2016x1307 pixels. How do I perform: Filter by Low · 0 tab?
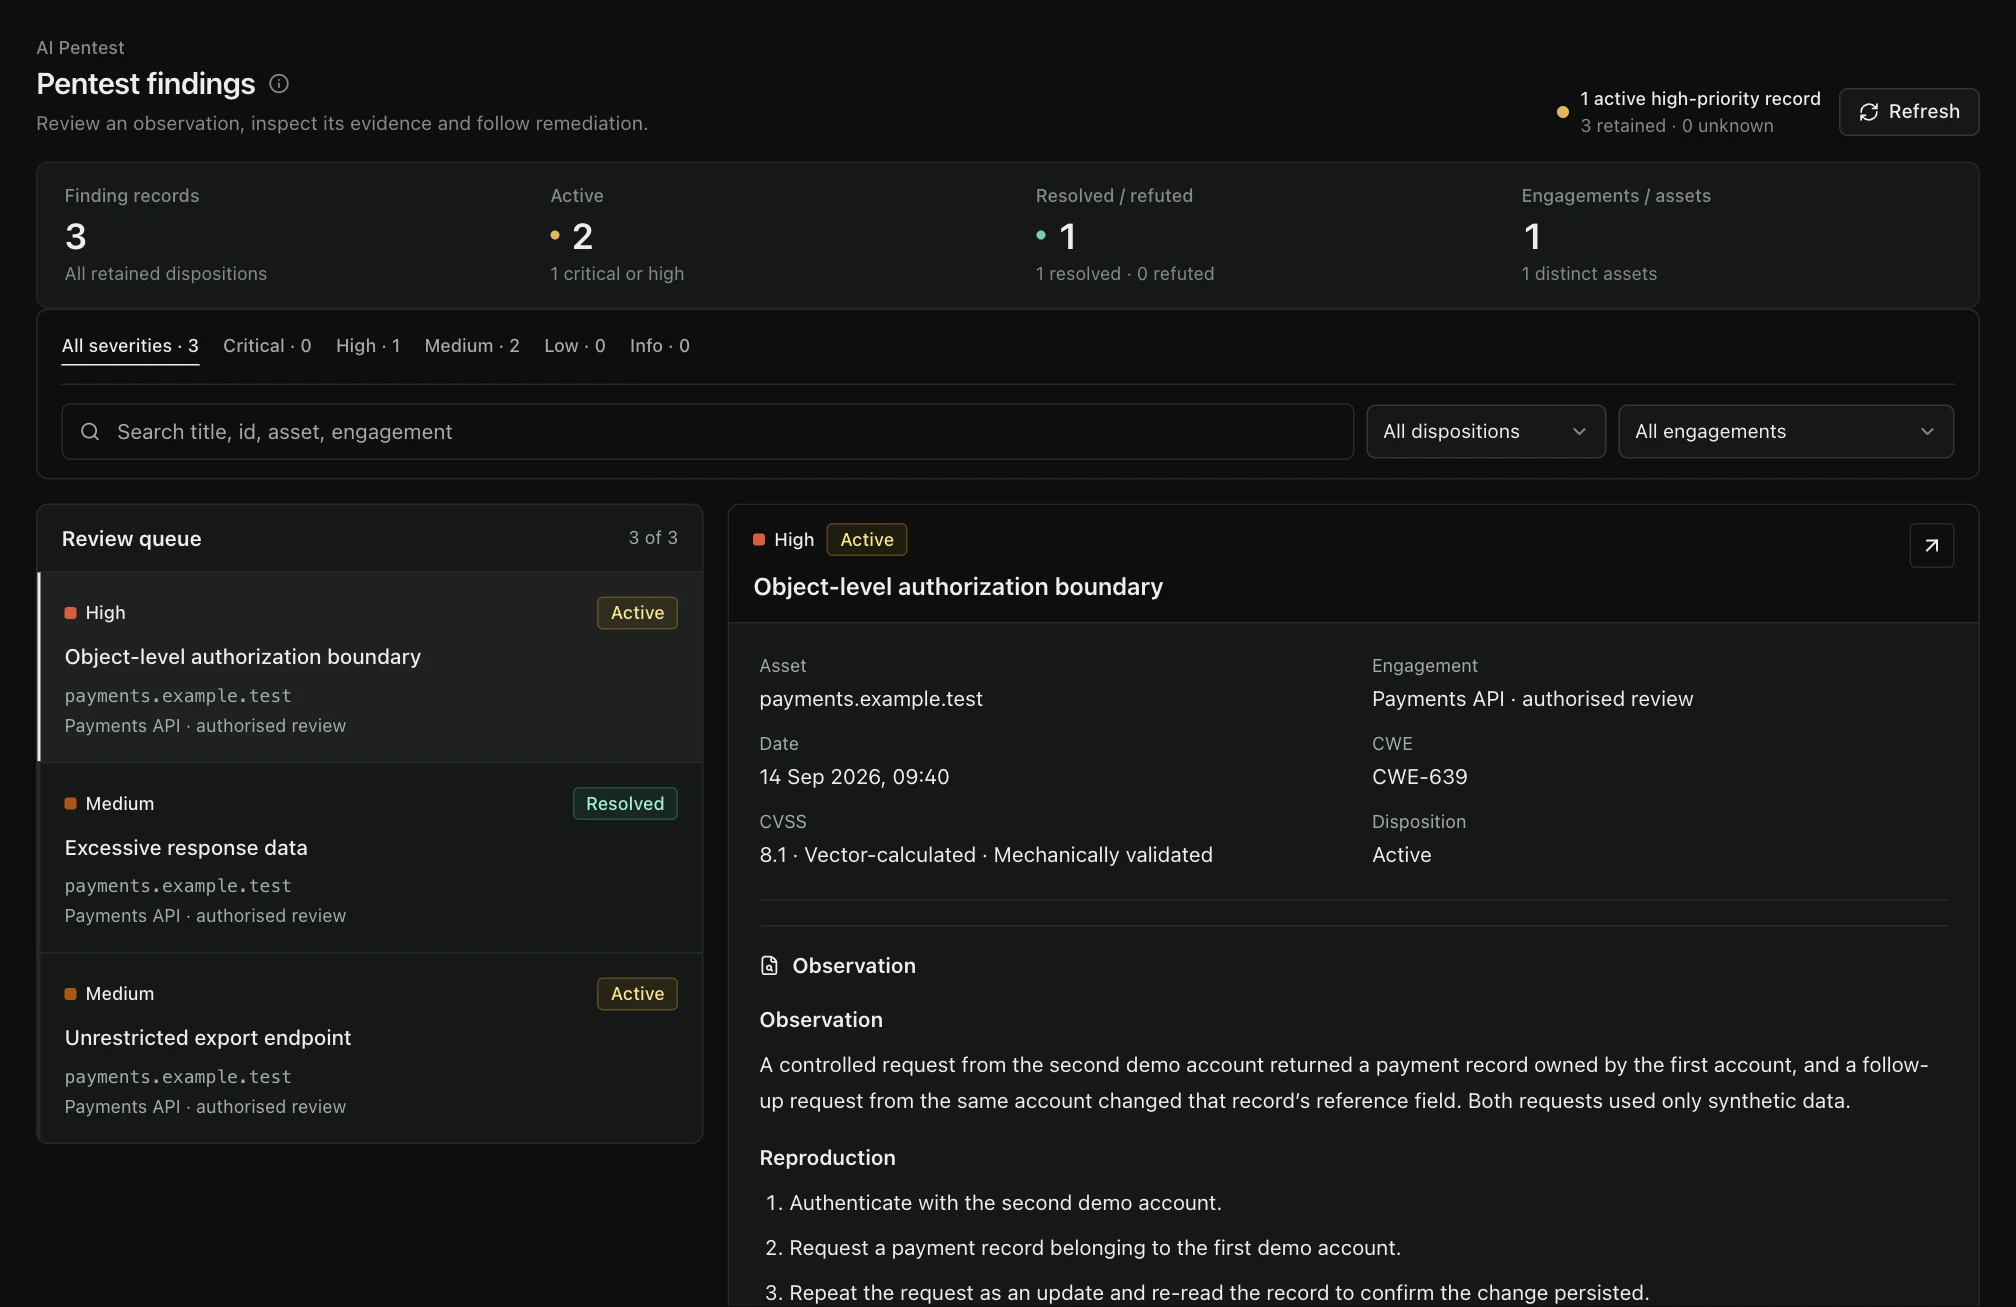click(x=575, y=346)
